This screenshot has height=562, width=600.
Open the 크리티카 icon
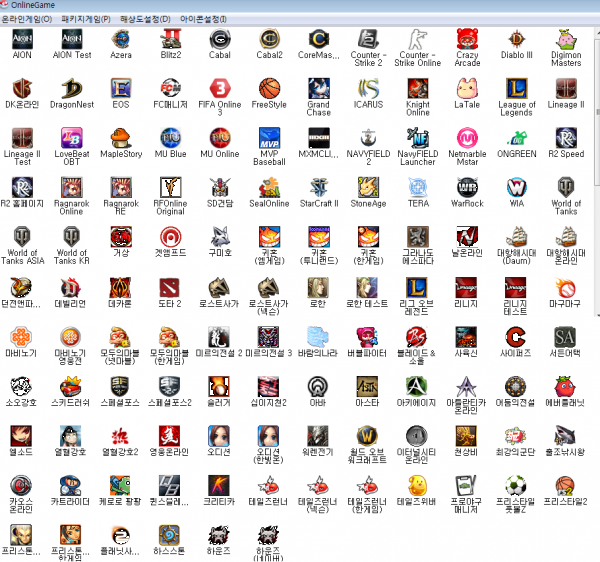pyautogui.click(x=219, y=485)
